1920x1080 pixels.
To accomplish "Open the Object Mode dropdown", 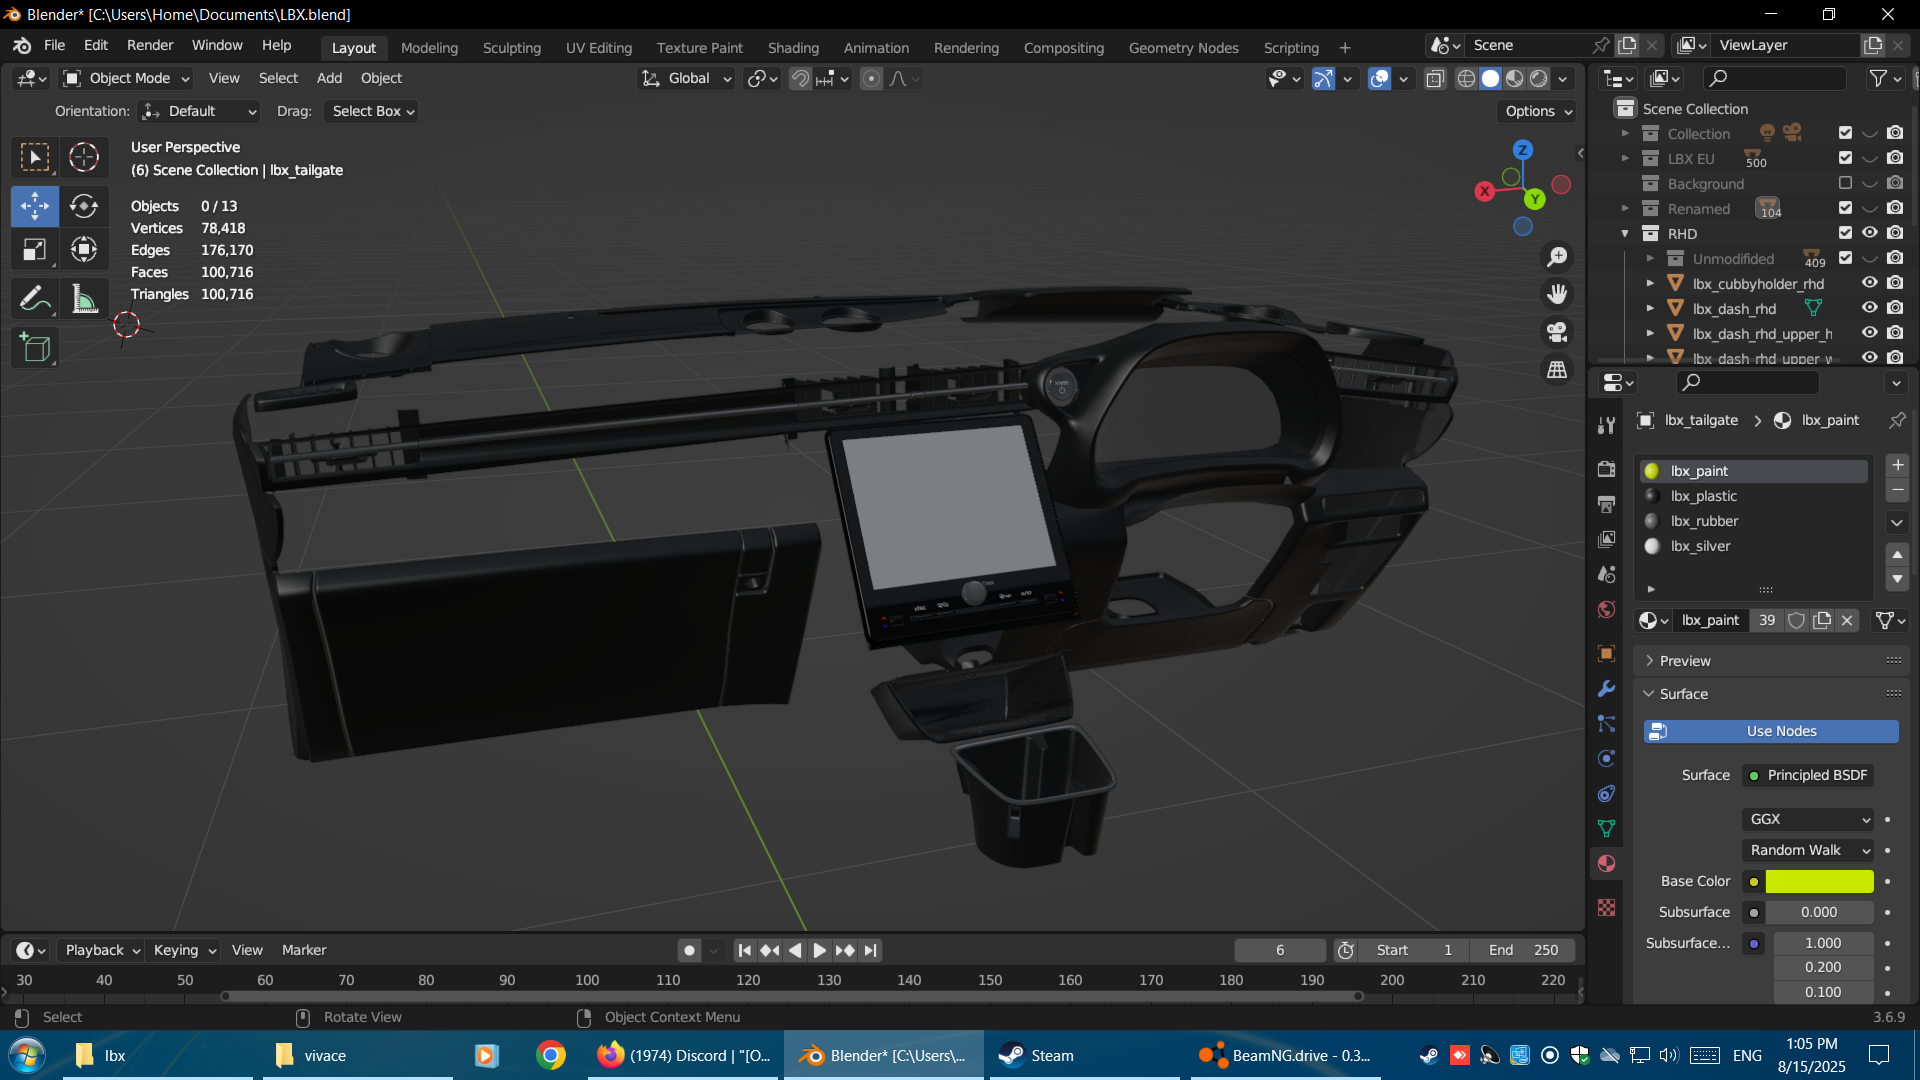I will [x=126, y=78].
